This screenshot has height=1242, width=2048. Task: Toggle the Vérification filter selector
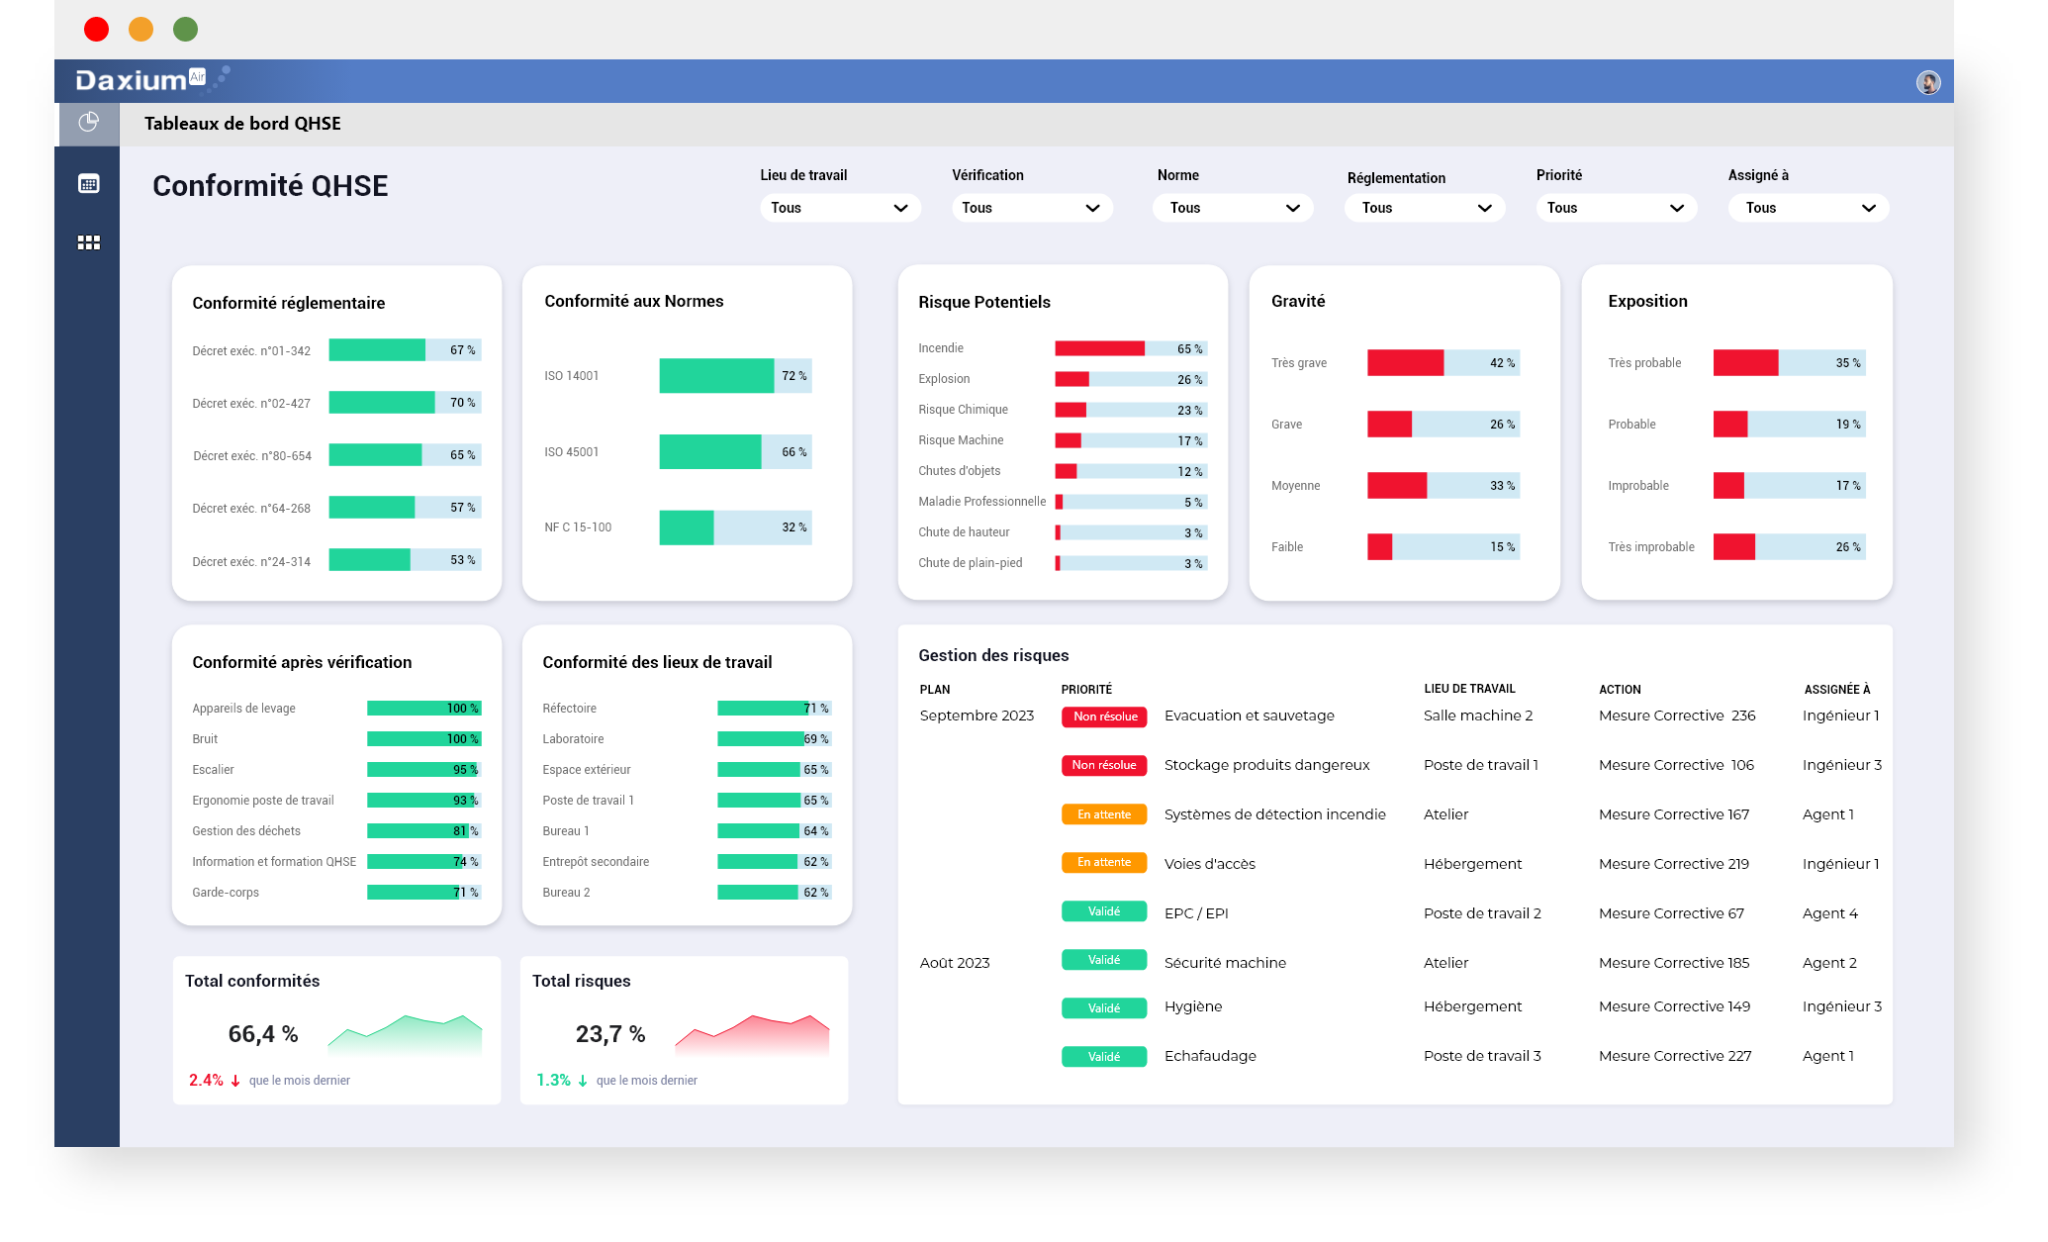tap(1032, 208)
